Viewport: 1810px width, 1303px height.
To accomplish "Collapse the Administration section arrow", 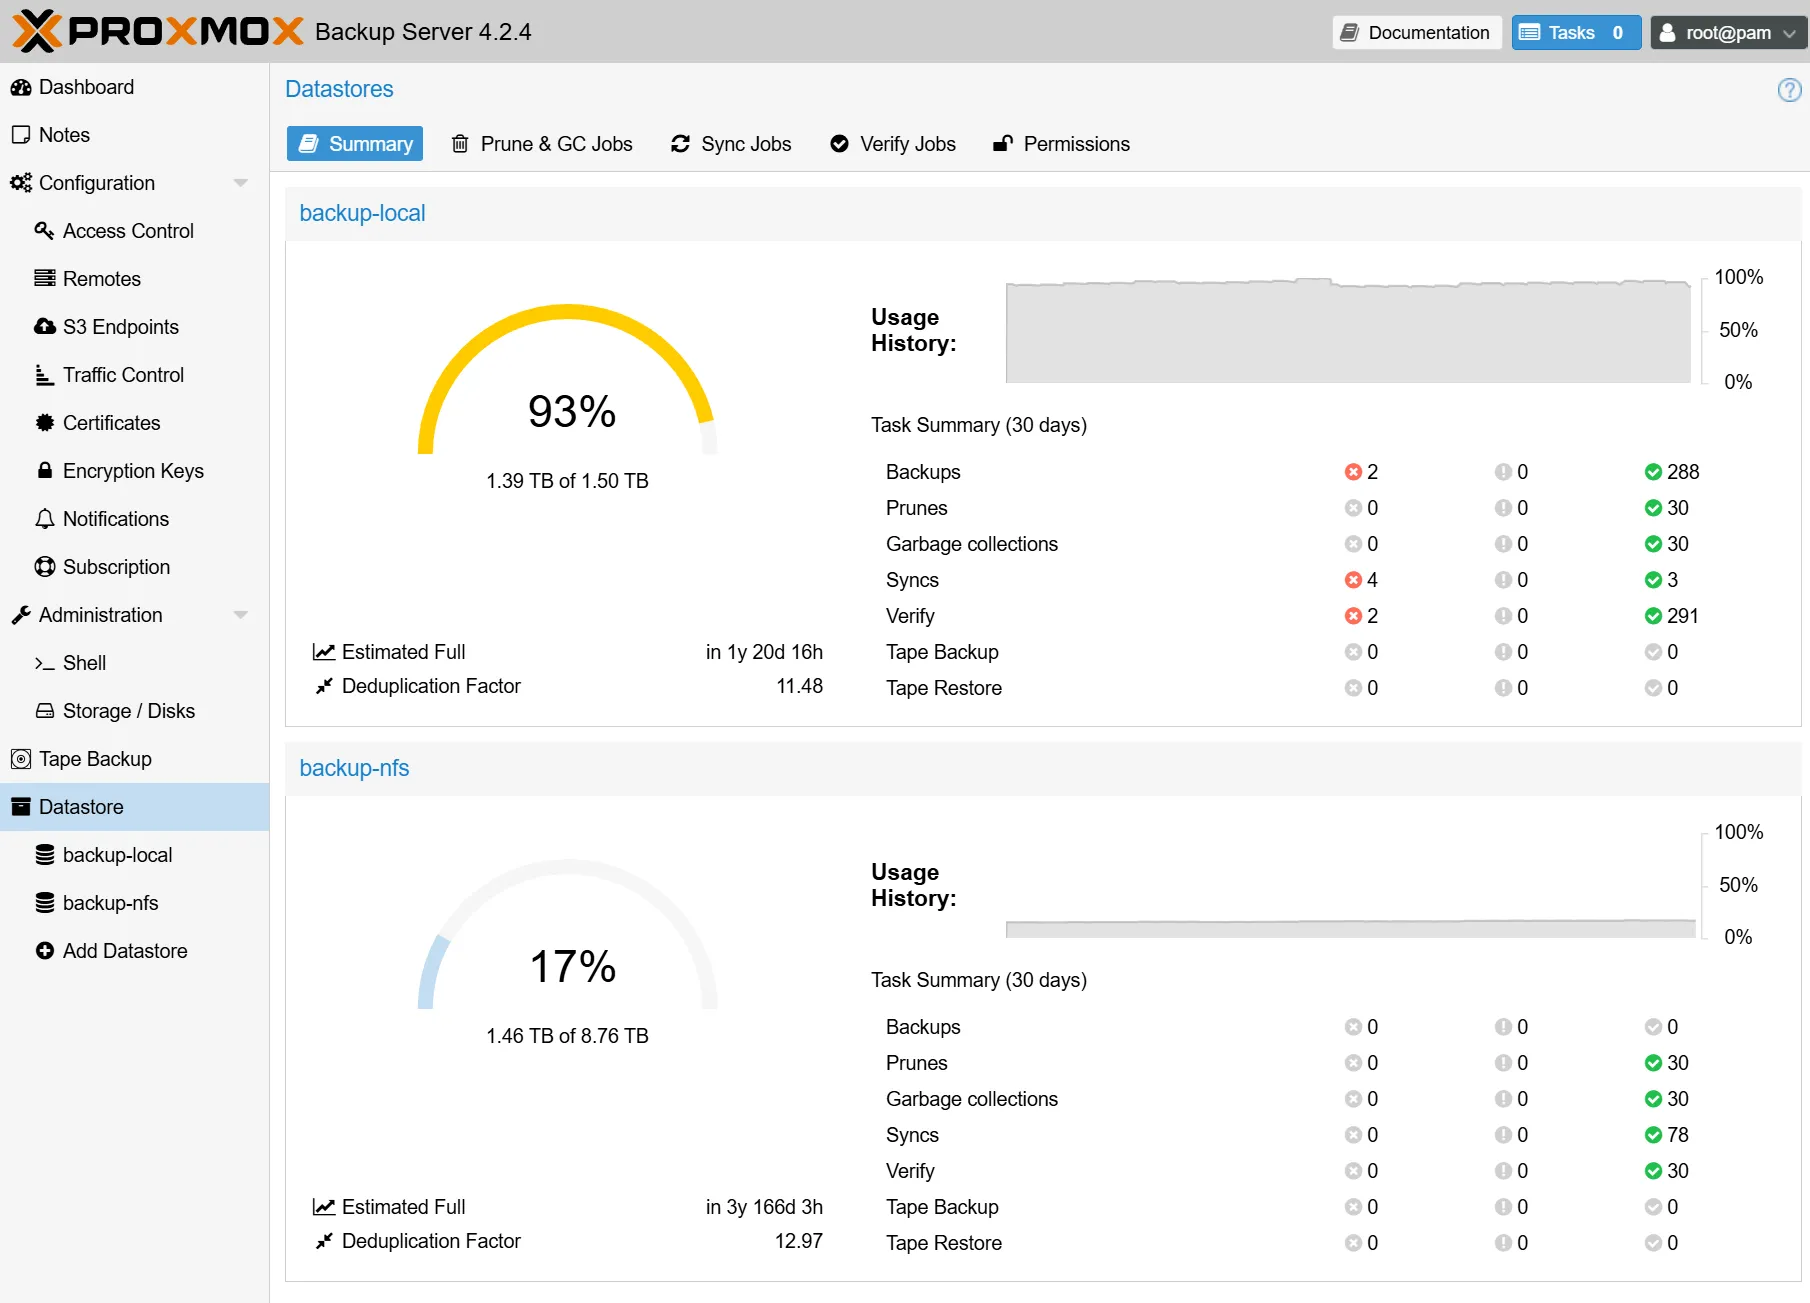I will [240, 615].
